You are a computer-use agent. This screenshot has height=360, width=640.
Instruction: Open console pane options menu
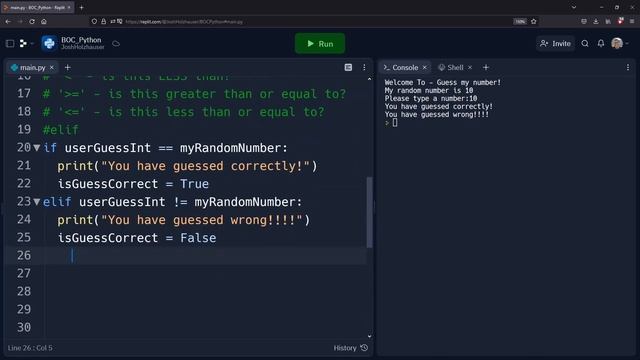click(x=628, y=67)
